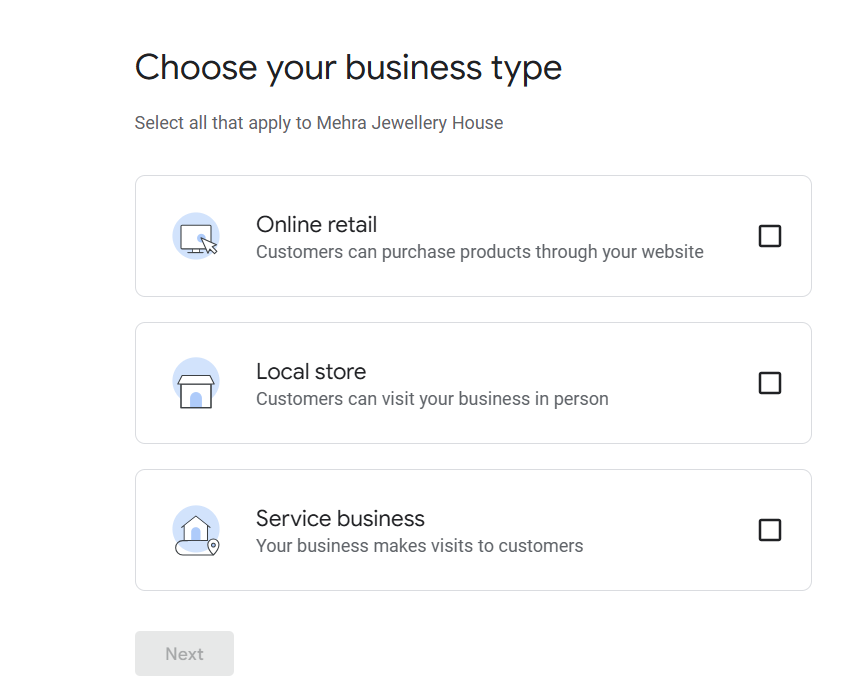Click the map pin on Service business icon

[213, 546]
